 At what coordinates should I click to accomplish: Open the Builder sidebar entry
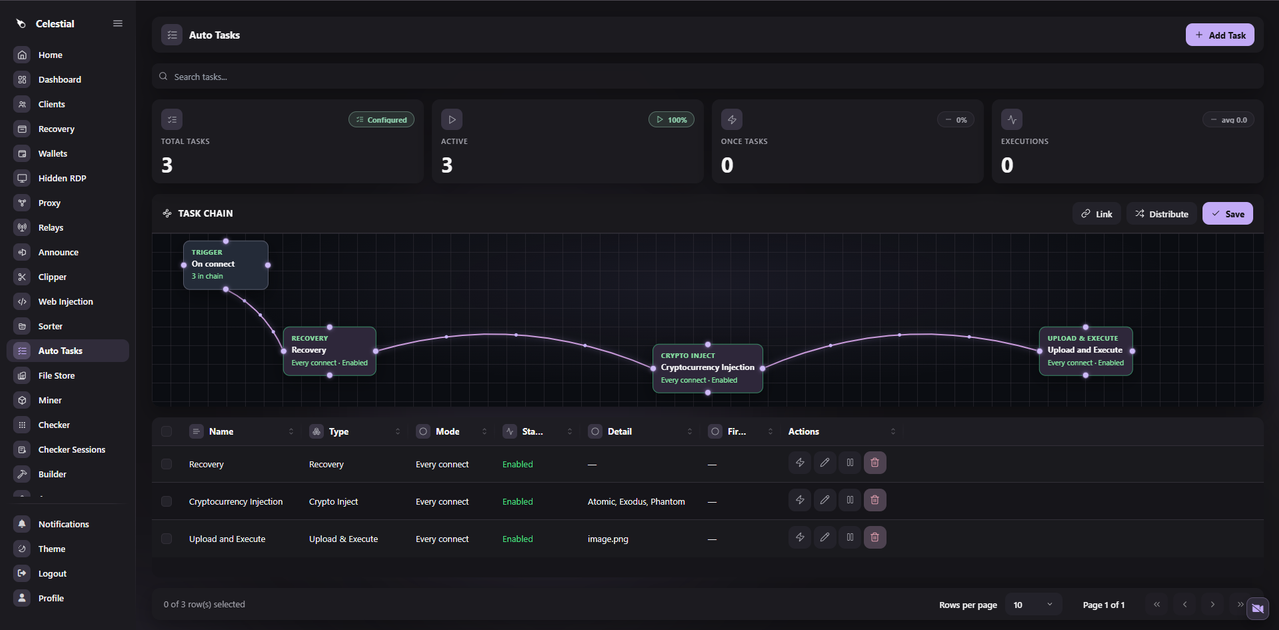(x=68, y=474)
